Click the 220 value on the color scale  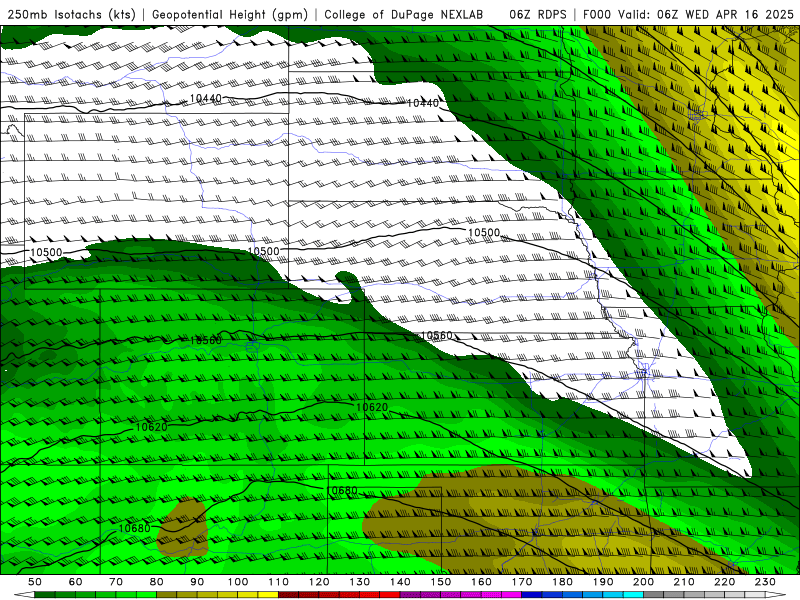(724, 582)
